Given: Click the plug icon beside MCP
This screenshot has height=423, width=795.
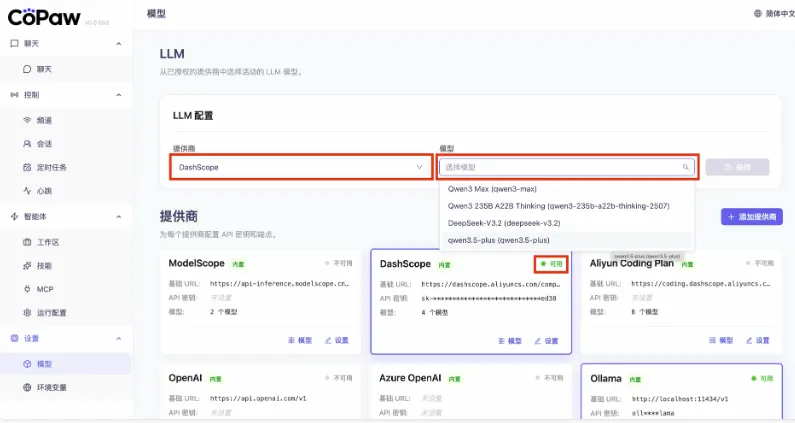Looking at the screenshot, I should click(27, 289).
